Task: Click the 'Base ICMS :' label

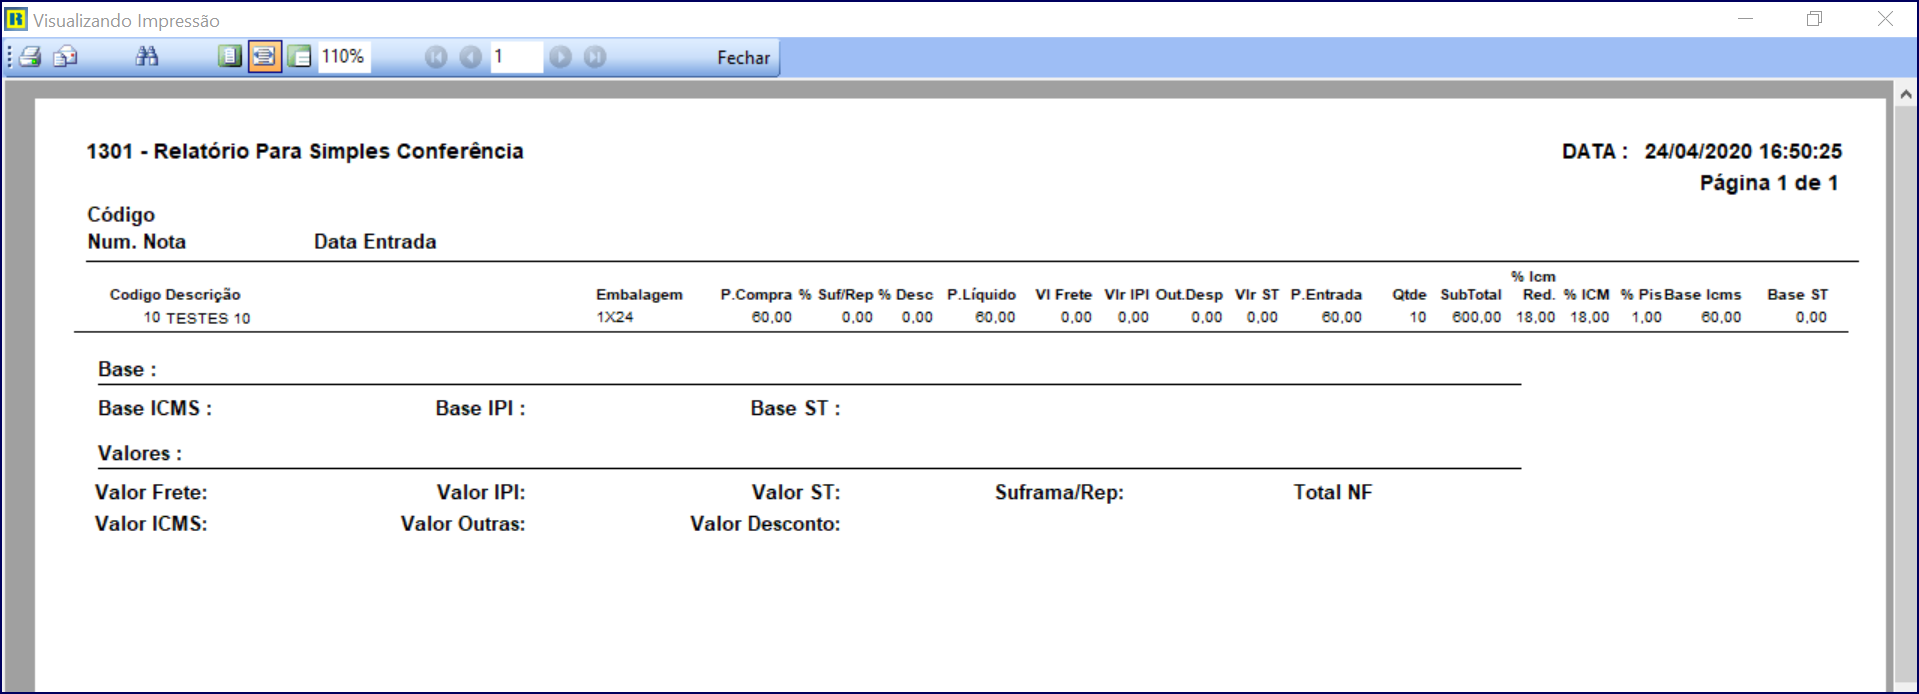Action: coord(155,409)
